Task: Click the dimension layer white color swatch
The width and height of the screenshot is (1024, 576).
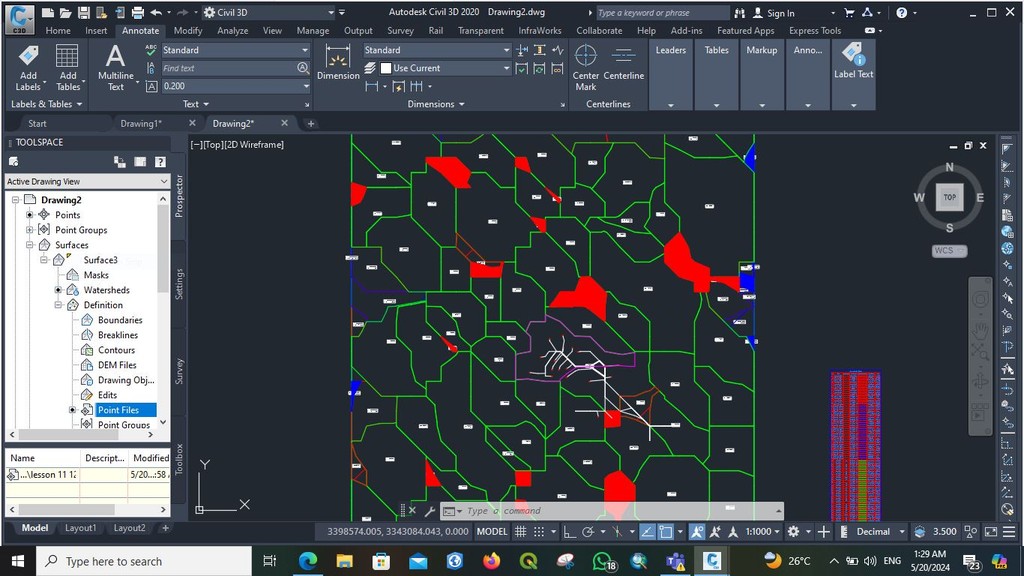Action: [386, 68]
